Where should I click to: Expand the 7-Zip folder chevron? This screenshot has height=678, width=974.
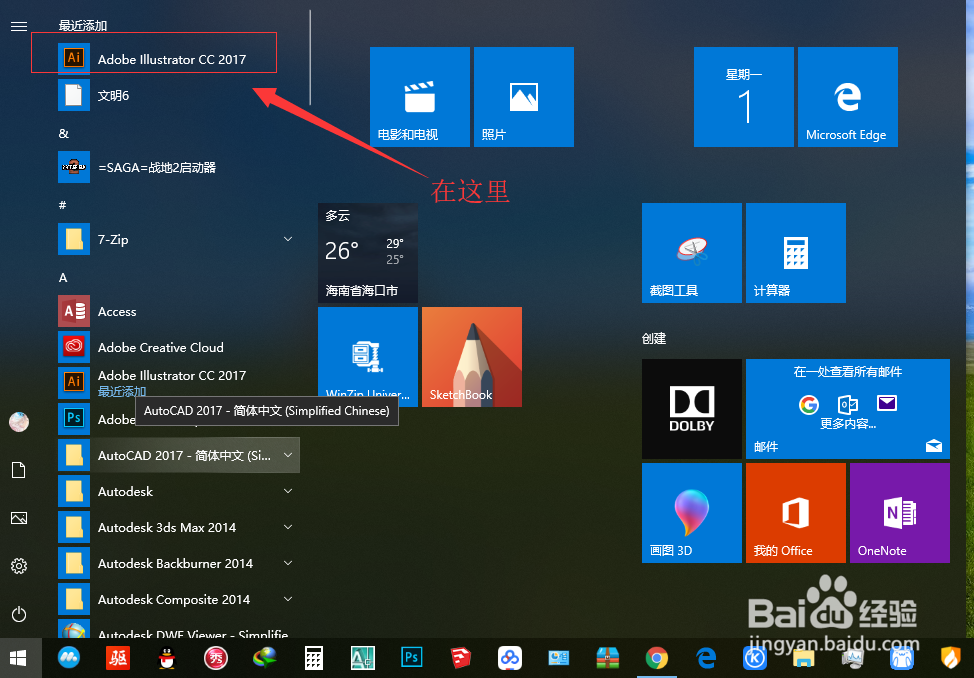coord(288,239)
